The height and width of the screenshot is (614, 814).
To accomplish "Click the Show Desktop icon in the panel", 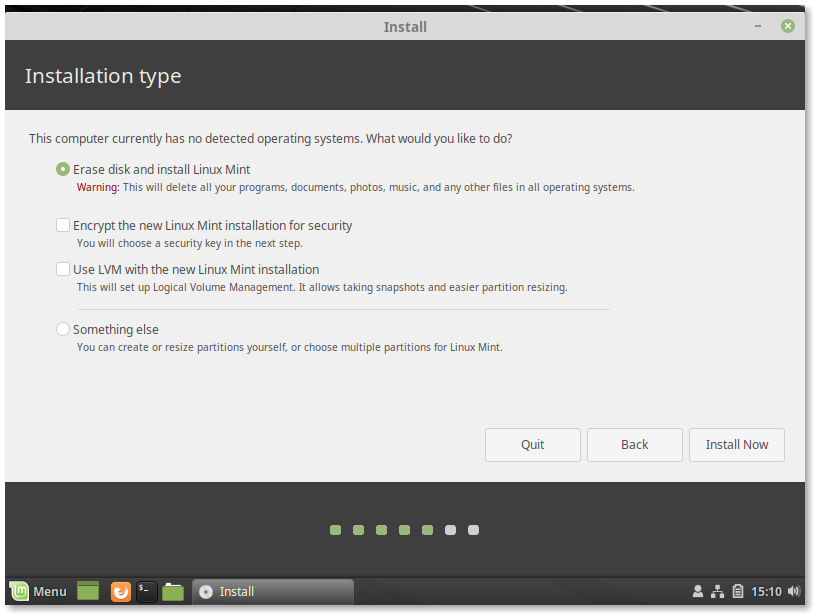I will [88, 591].
